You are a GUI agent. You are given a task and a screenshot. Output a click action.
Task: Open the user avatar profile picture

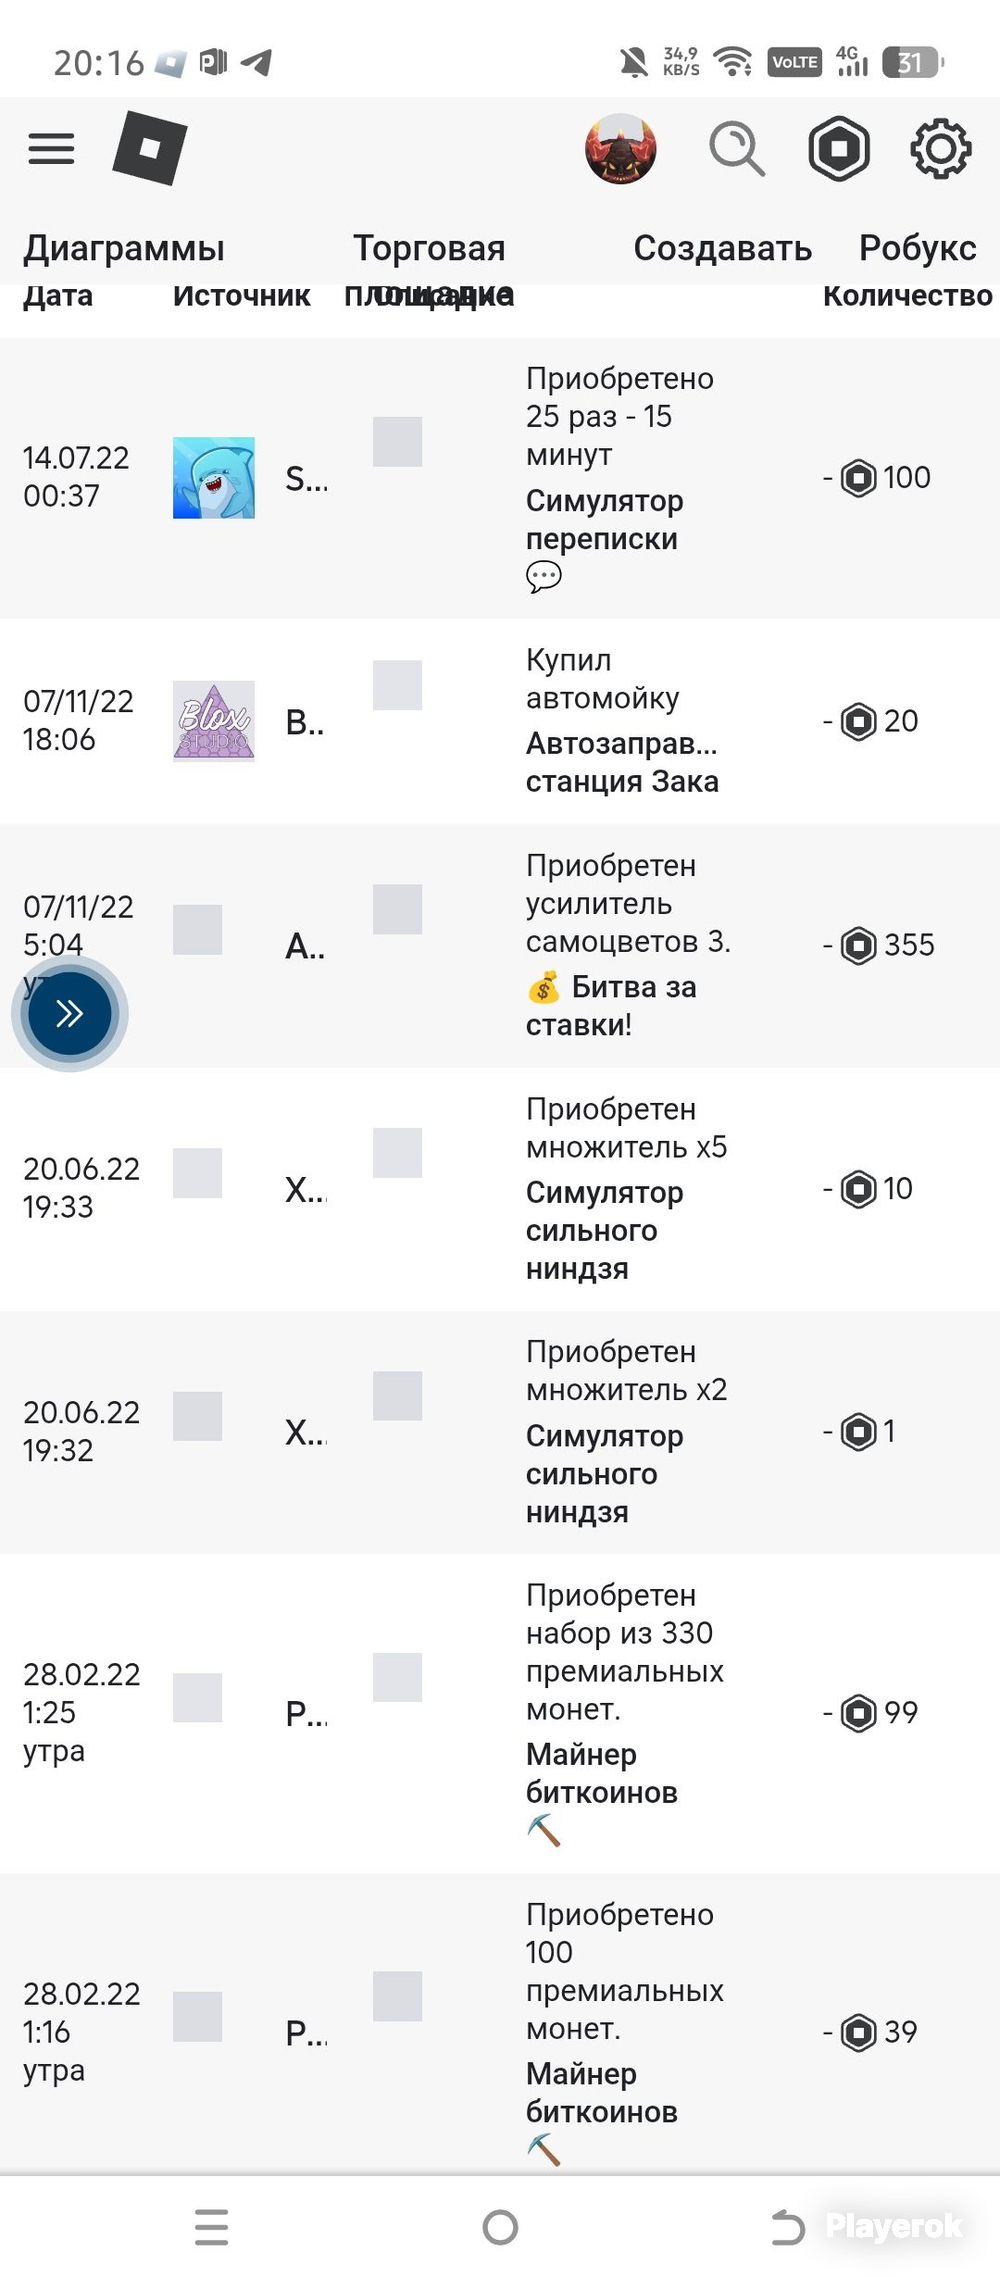(621, 149)
